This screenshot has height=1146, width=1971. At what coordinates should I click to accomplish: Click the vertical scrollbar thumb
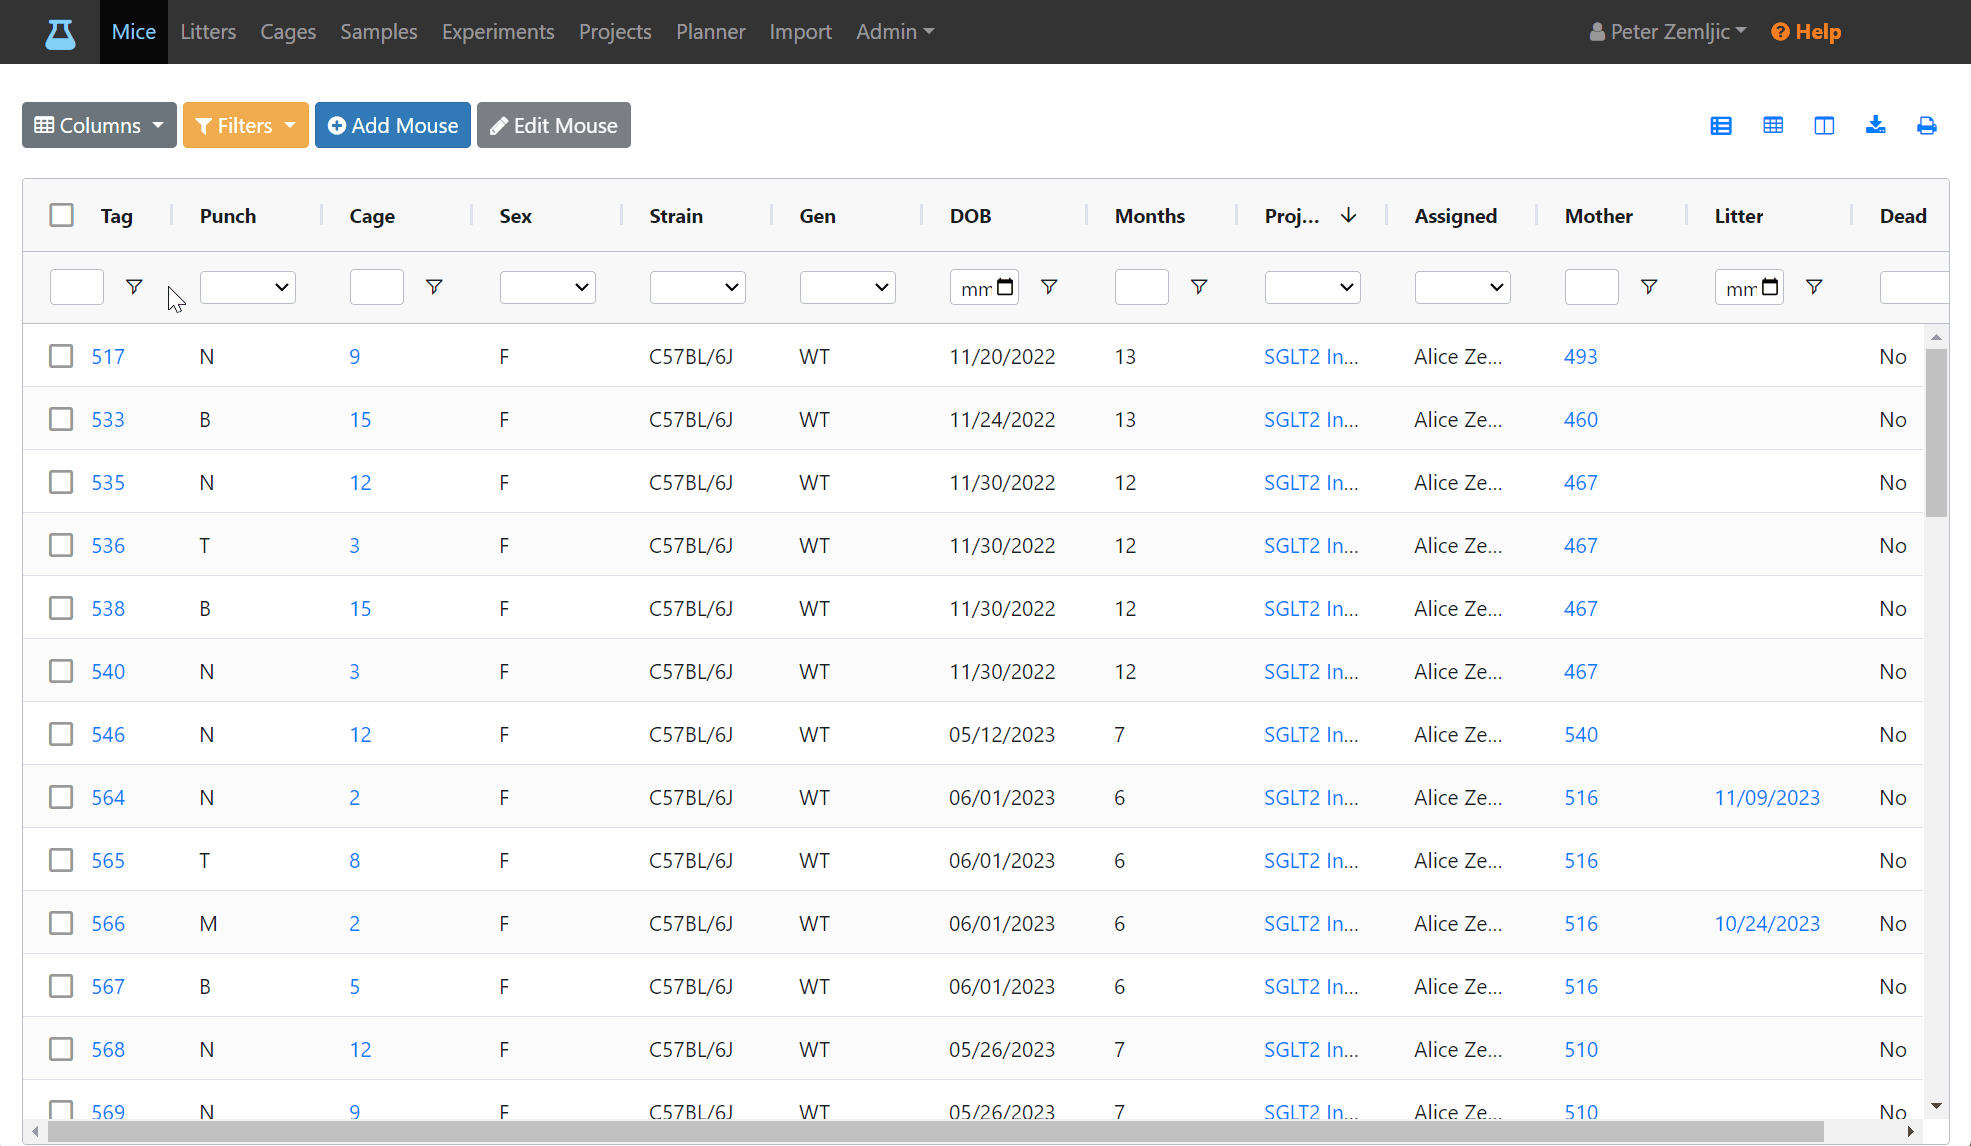[1936, 432]
